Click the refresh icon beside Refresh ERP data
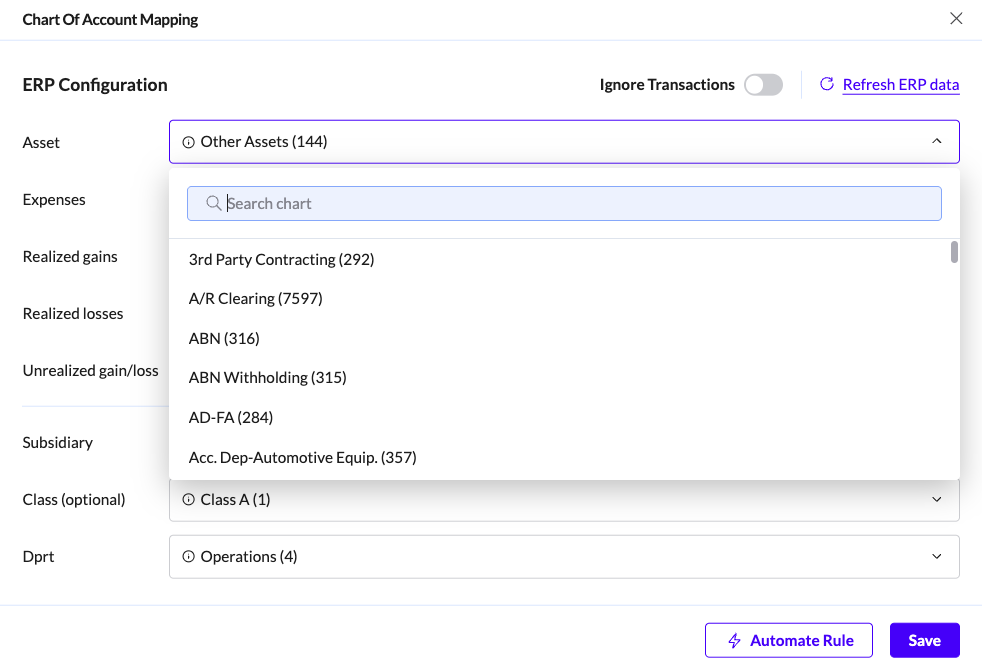This screenshot has width=982, height=669. tap(827, 84)
